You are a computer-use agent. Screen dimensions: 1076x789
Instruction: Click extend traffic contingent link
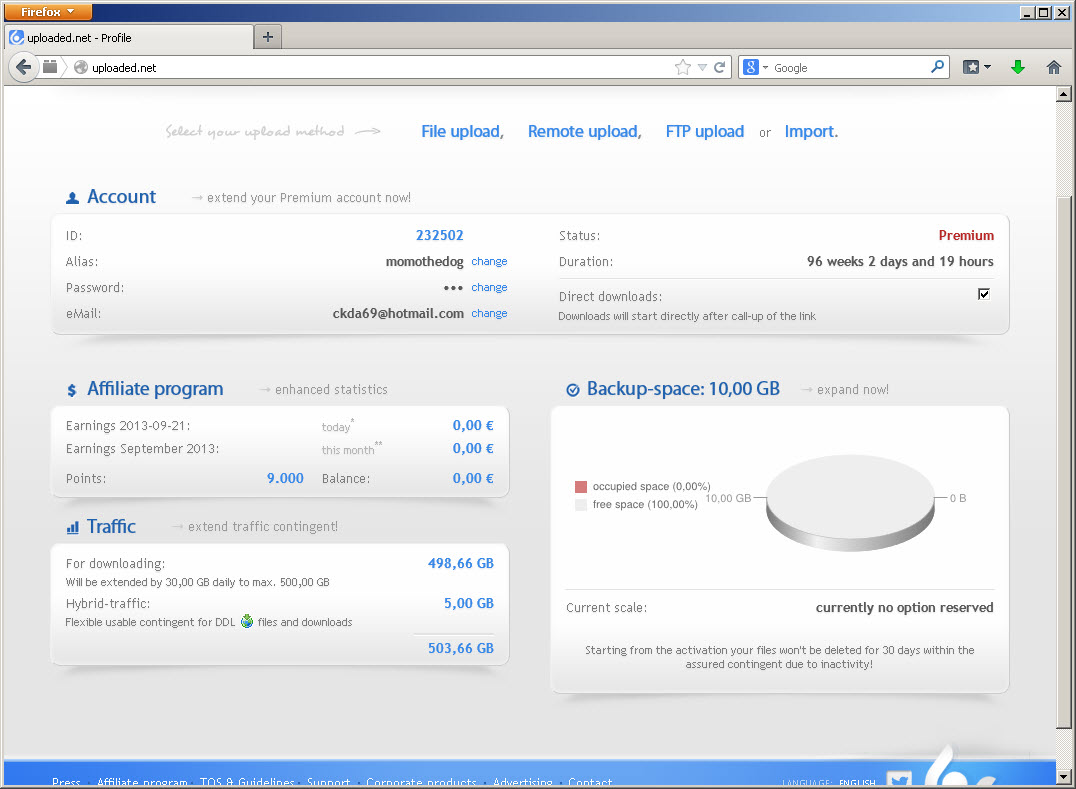click(x=263, y=526)
